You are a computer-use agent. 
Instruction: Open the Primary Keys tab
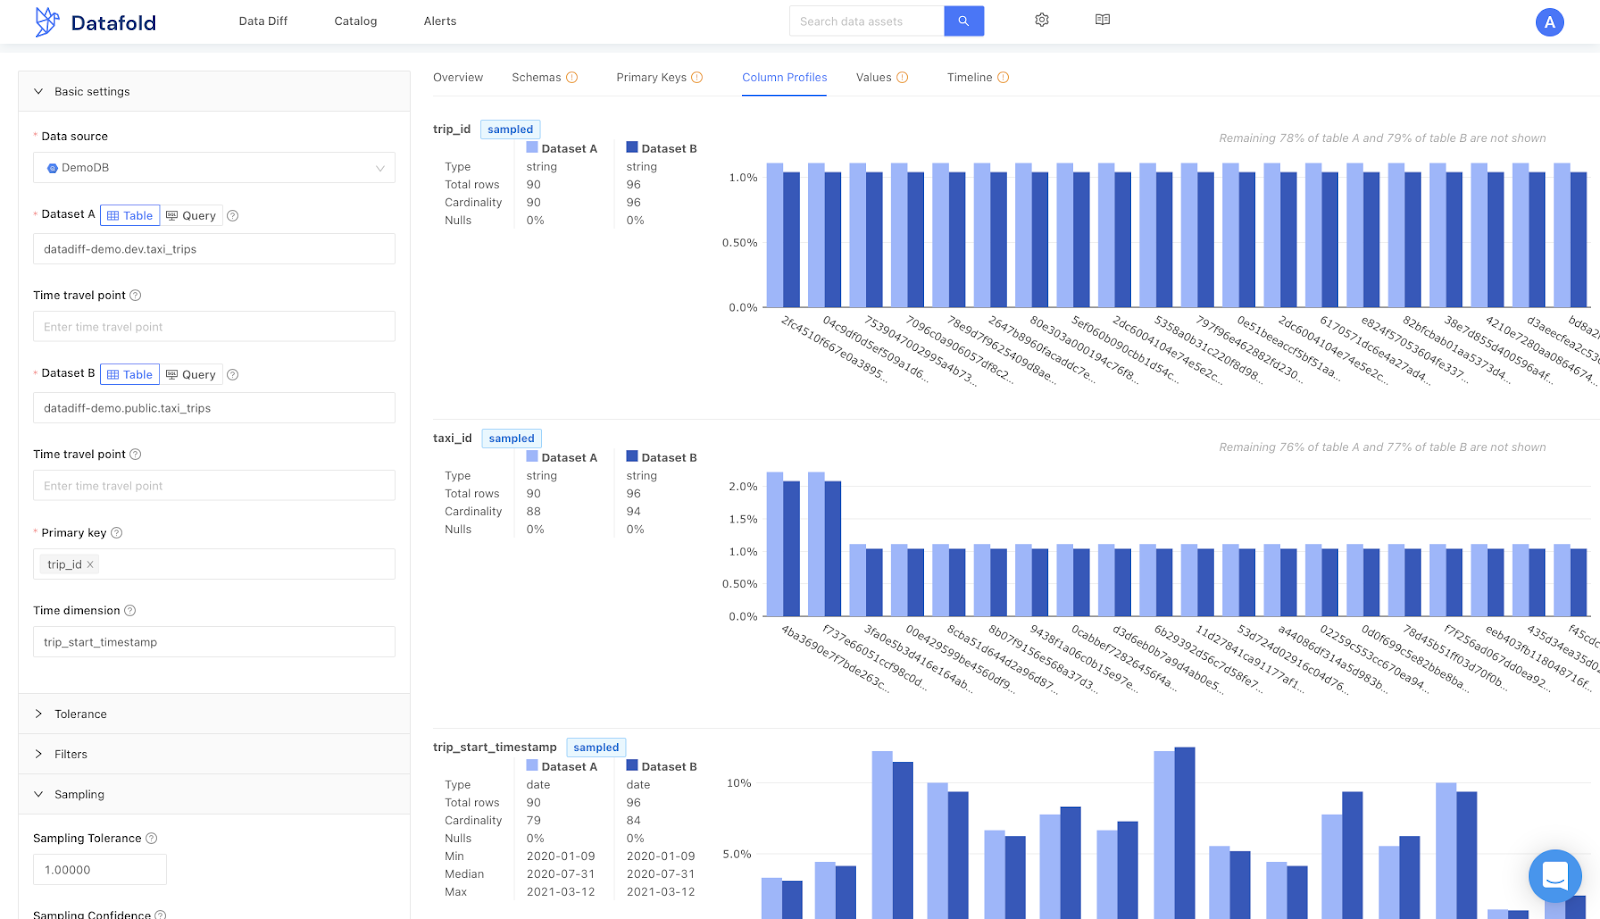[660, 77]
